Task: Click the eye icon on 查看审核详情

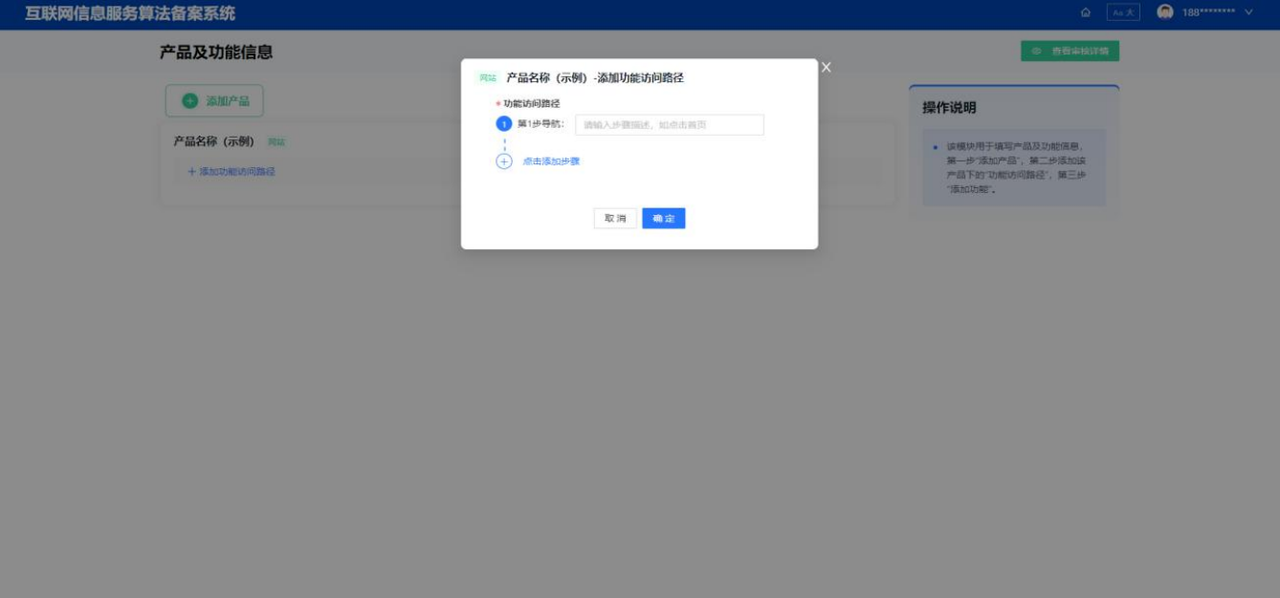Action: click(x=1037, y=51)
